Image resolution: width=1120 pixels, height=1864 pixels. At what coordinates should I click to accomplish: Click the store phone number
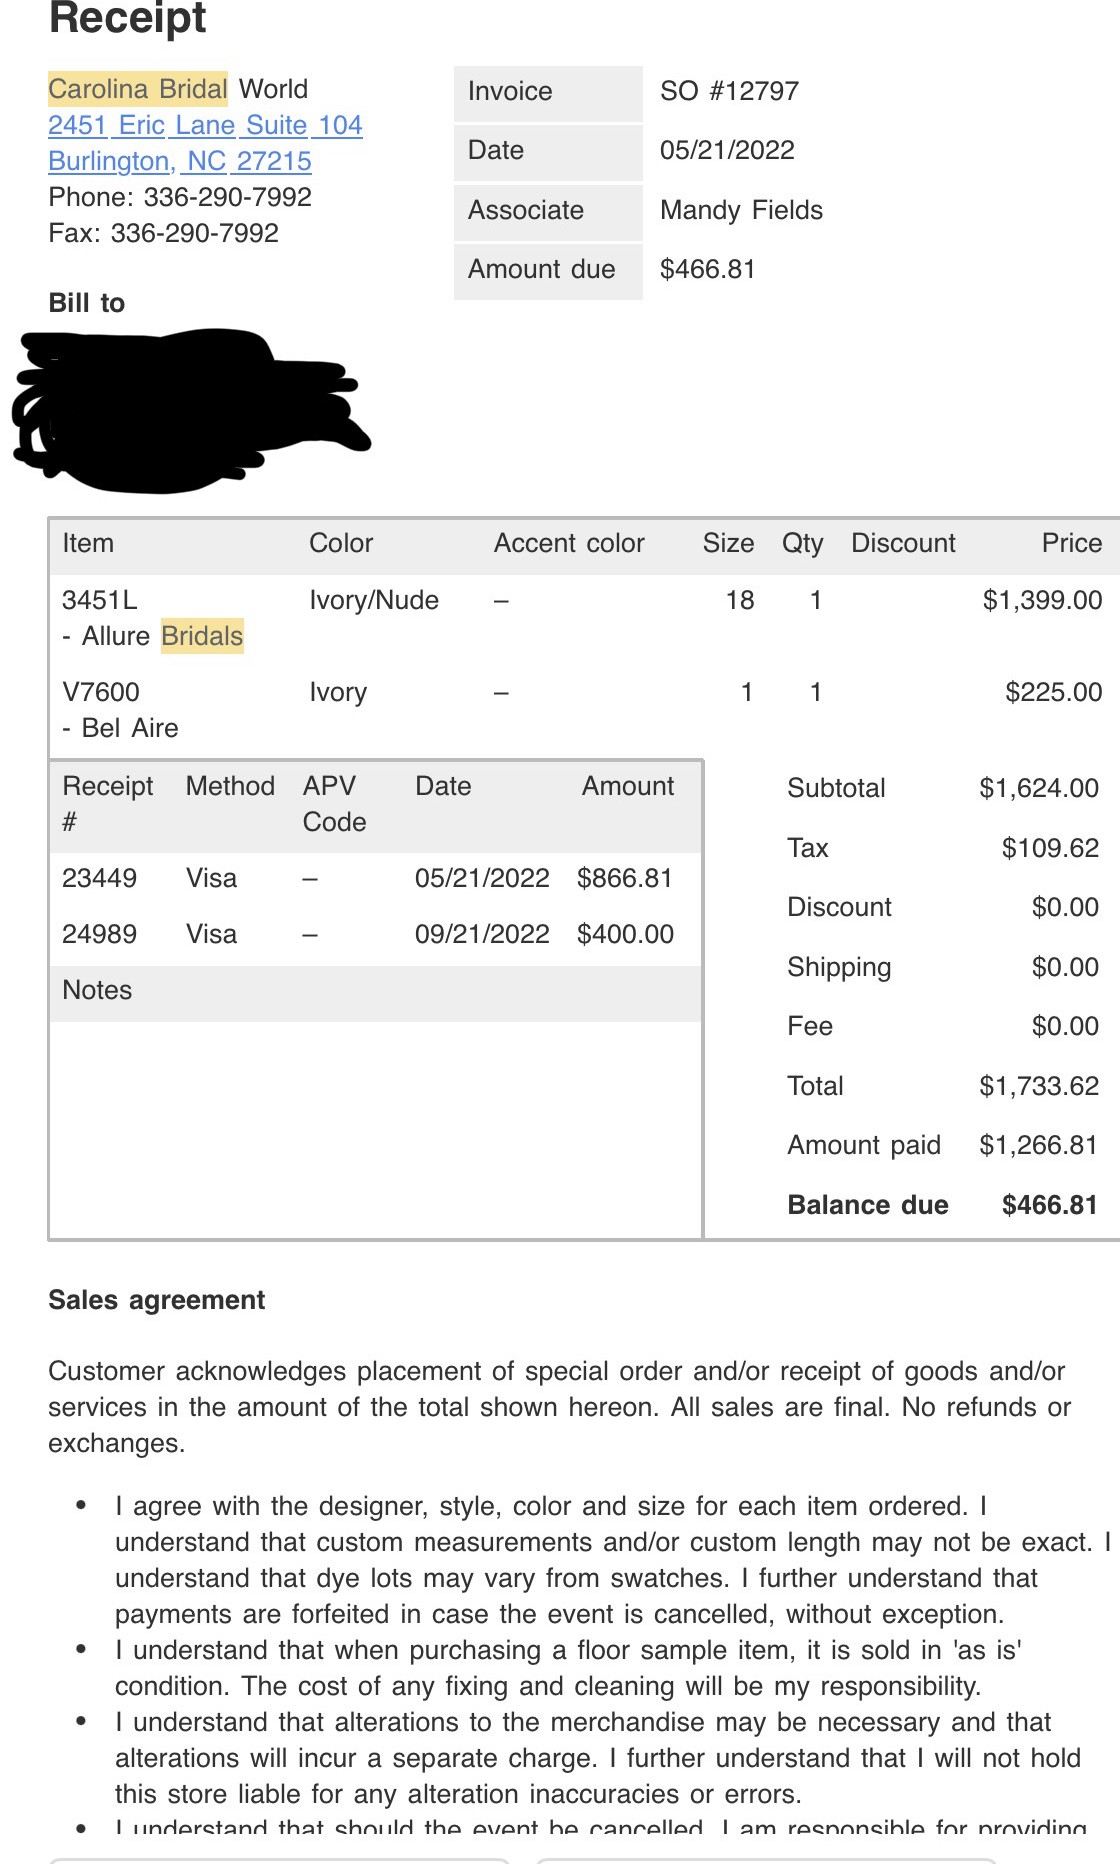pos(227,198)
